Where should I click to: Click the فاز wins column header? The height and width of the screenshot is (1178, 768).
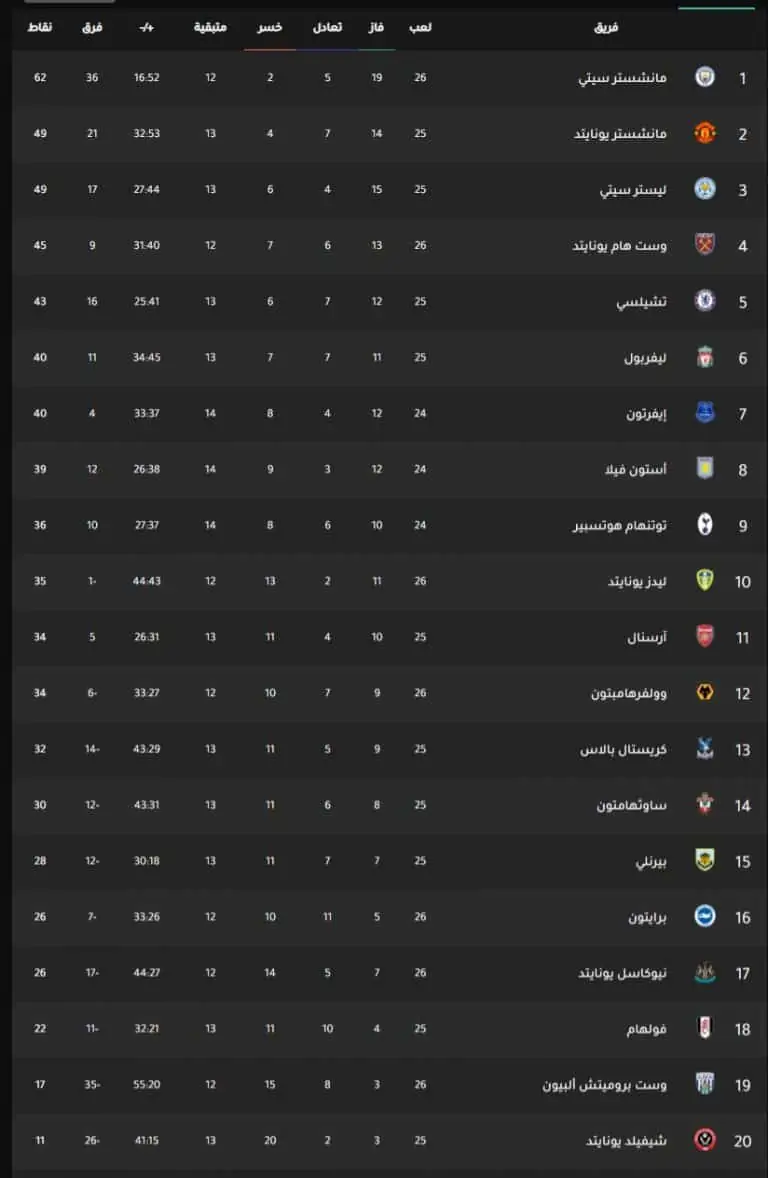click(x=376, y=27)
